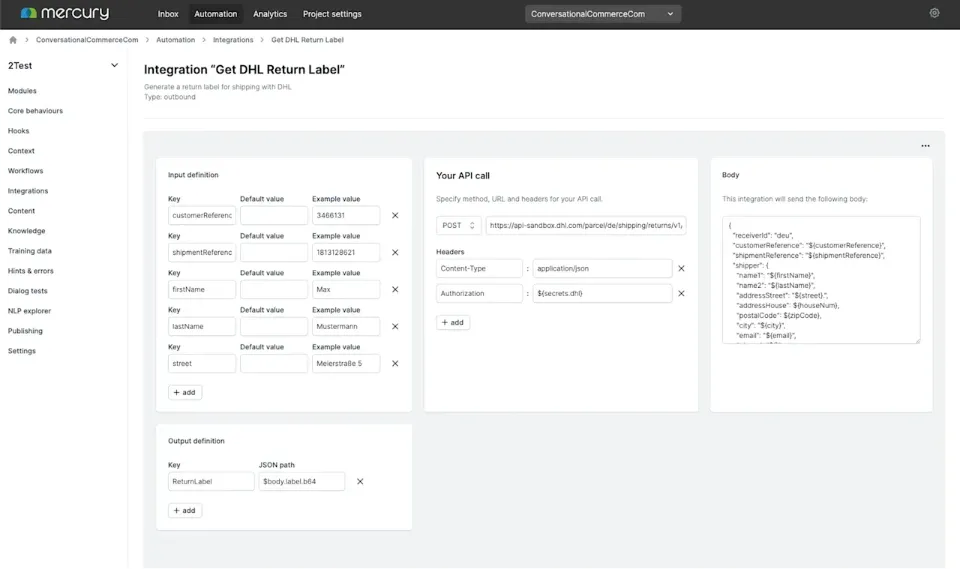Screen dimensions: 960x569
Task: Open the Inbox tab
Action: coord(168,13)
